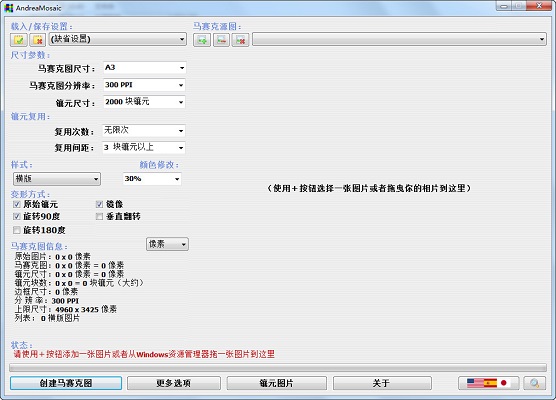Screen dimensions: 556x400
Task: Open the 复用次数 无限次 dropdown
Action: tap(144, 131)
